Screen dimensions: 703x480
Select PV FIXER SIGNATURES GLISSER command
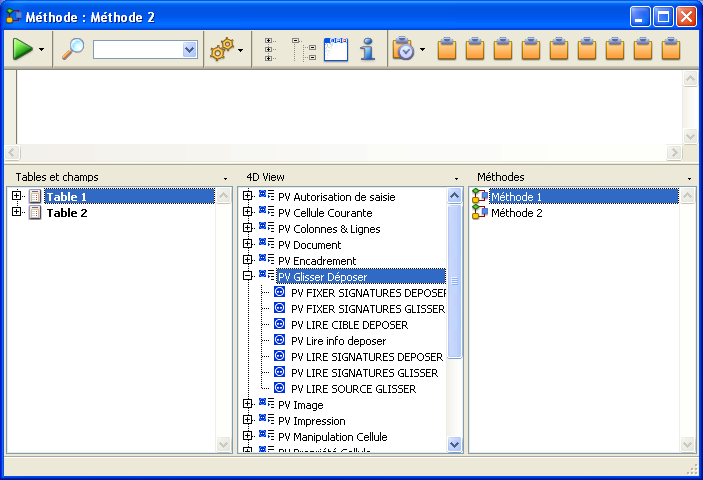[x=367, y=309]
